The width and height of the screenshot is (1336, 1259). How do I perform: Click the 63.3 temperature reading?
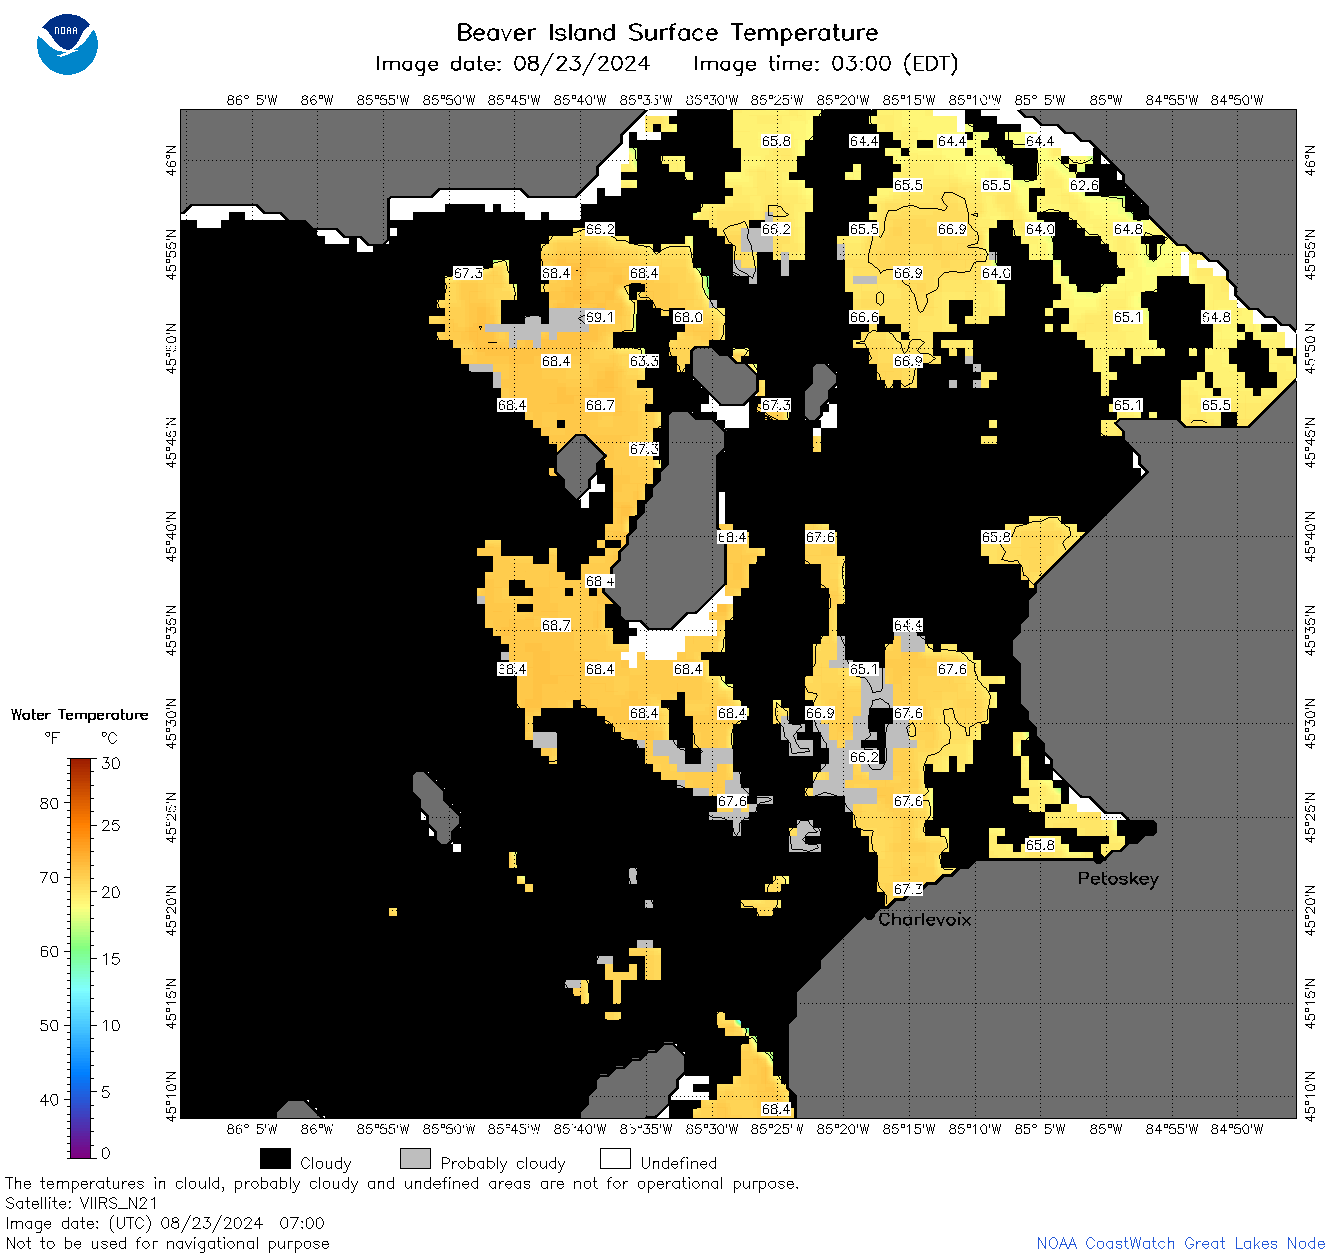pos(644,361)
